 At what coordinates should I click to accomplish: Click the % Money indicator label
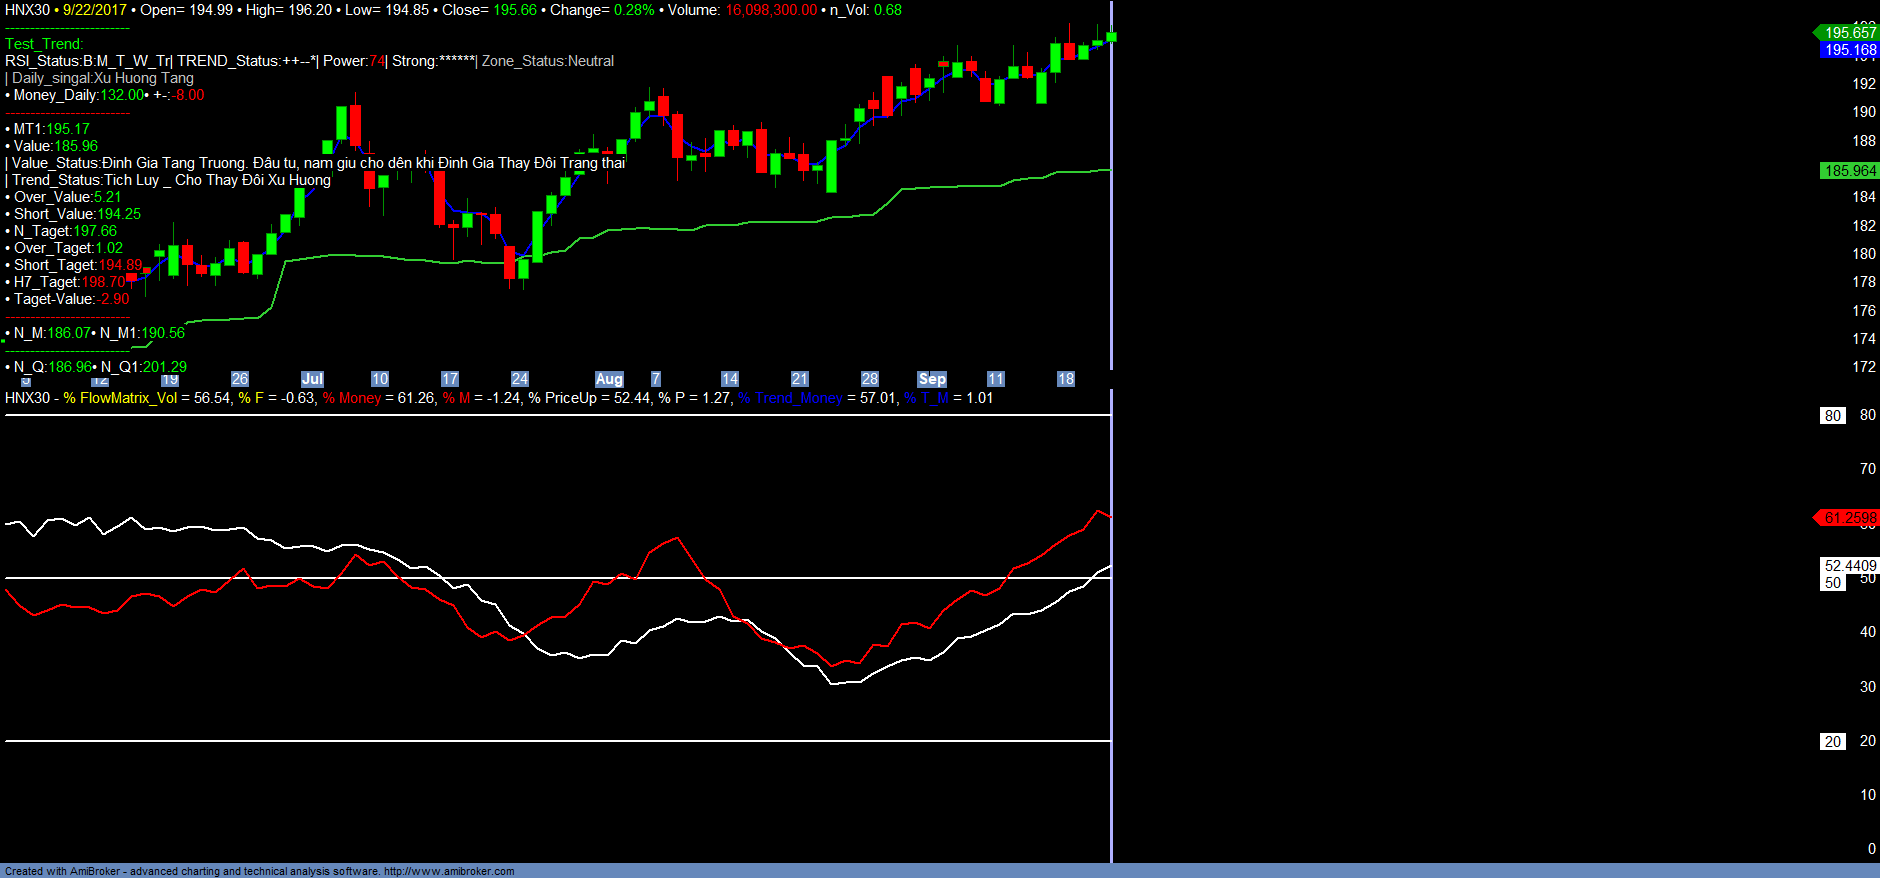[x=351, y=398]
